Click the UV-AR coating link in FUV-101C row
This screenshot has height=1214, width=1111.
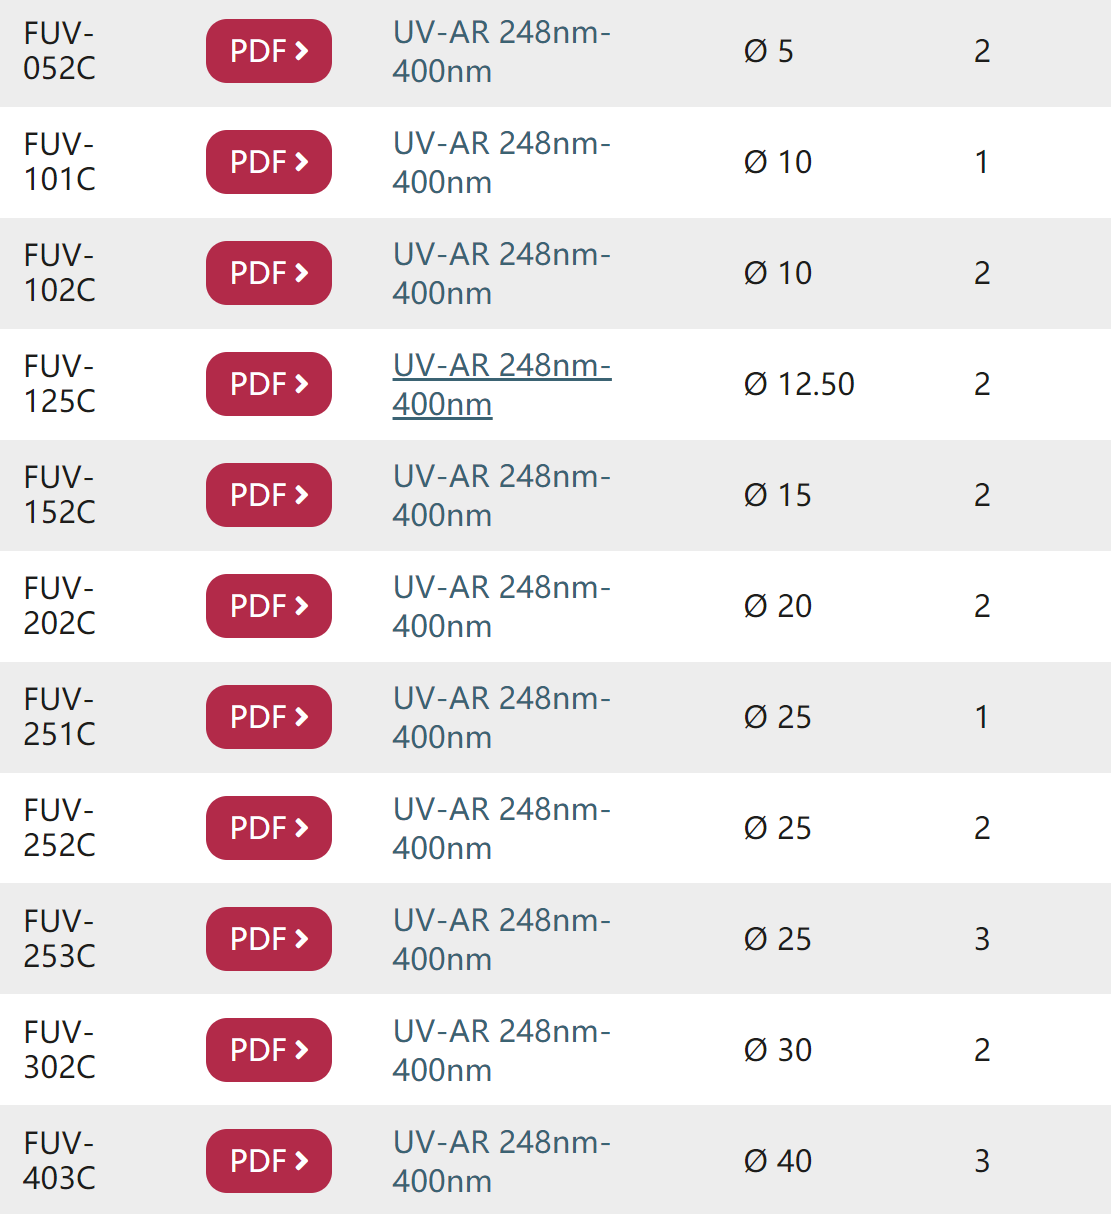(501, 162)
